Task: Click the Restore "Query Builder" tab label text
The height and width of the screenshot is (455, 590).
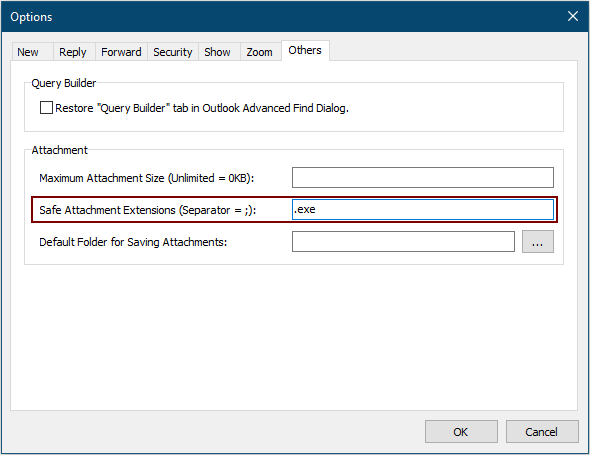Action: click(x=202, y=108)
